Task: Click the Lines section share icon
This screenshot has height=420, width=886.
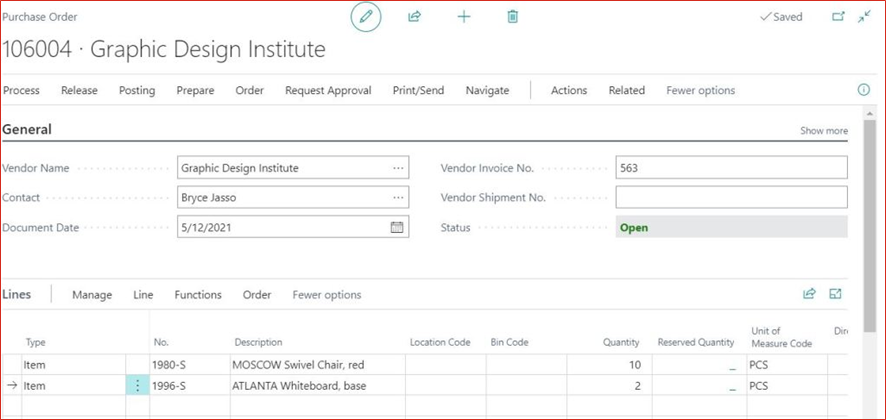Action: (x=809, y=294)
